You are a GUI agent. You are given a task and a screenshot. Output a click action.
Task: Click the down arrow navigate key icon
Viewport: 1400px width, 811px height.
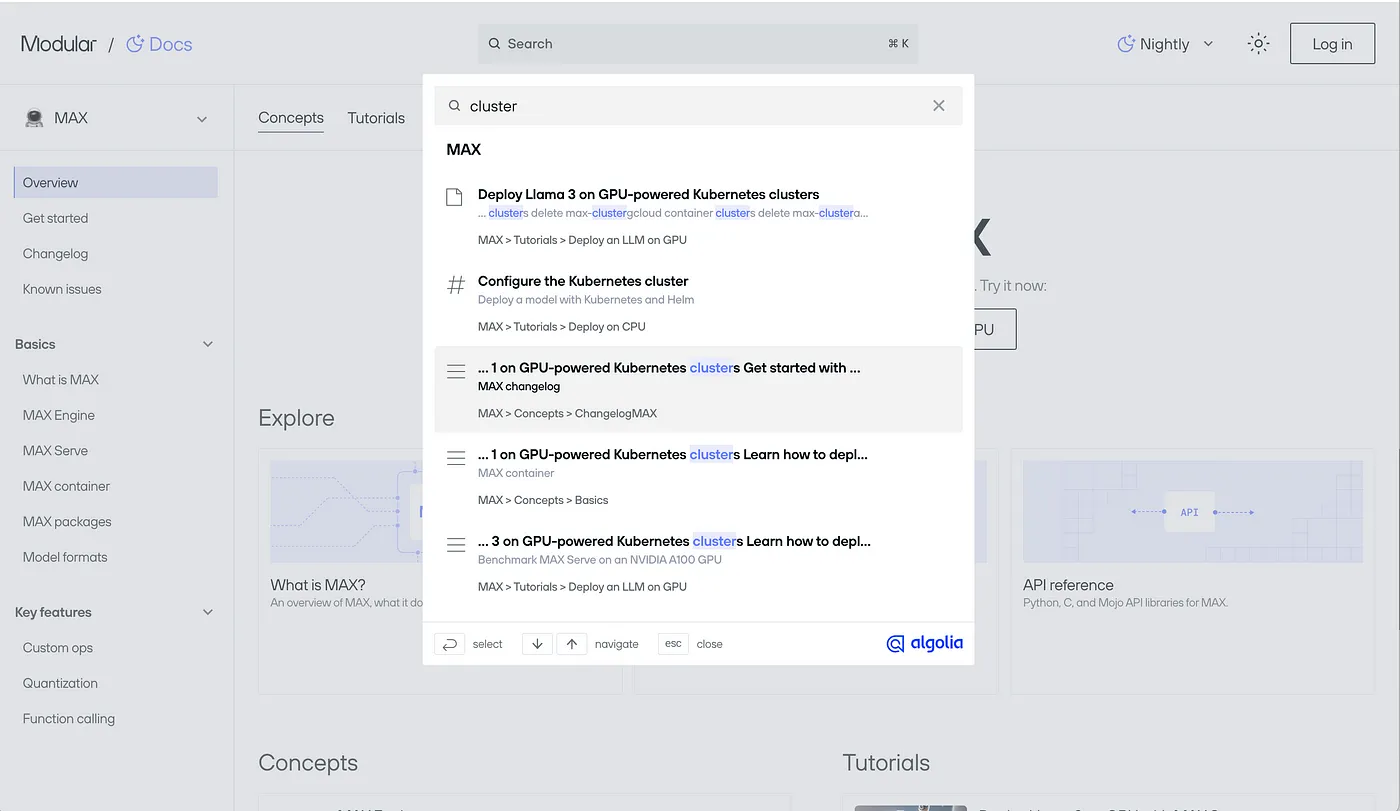tap(537, 644)
